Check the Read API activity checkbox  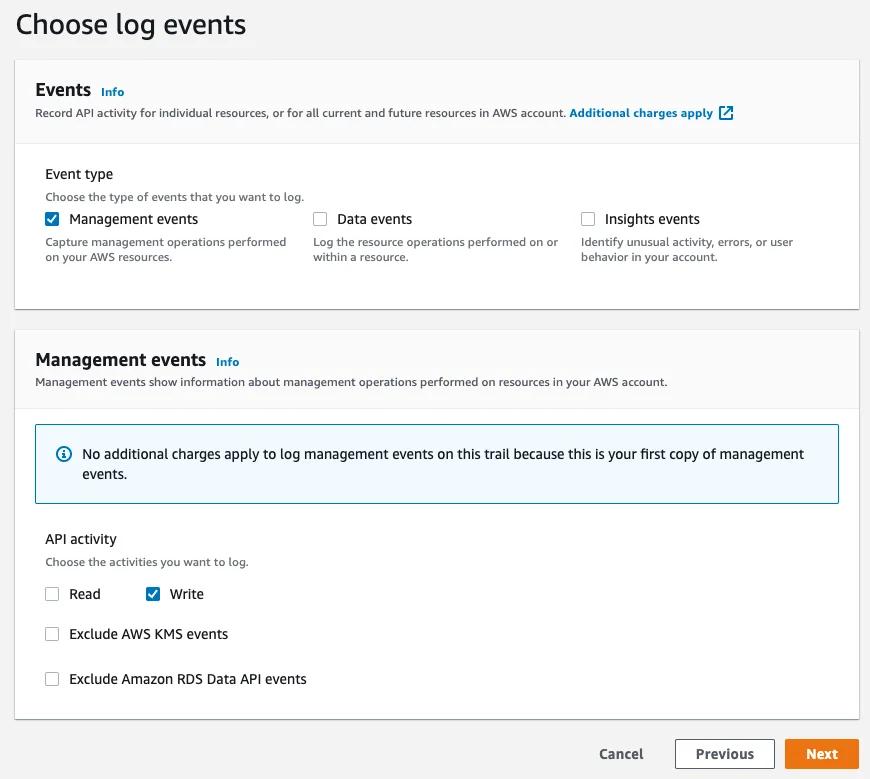pyautogui.click(x=53, y=594)
